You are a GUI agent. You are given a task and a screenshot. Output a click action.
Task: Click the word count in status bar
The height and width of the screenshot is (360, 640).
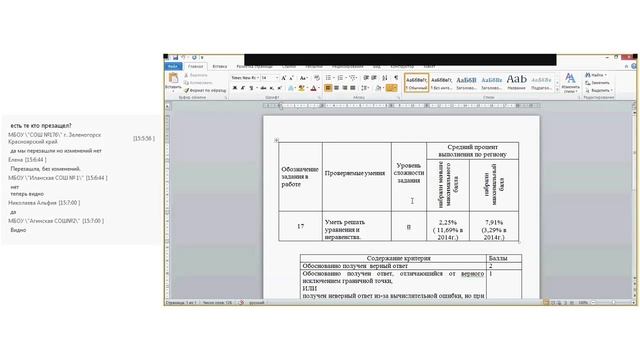coord(217,303)
